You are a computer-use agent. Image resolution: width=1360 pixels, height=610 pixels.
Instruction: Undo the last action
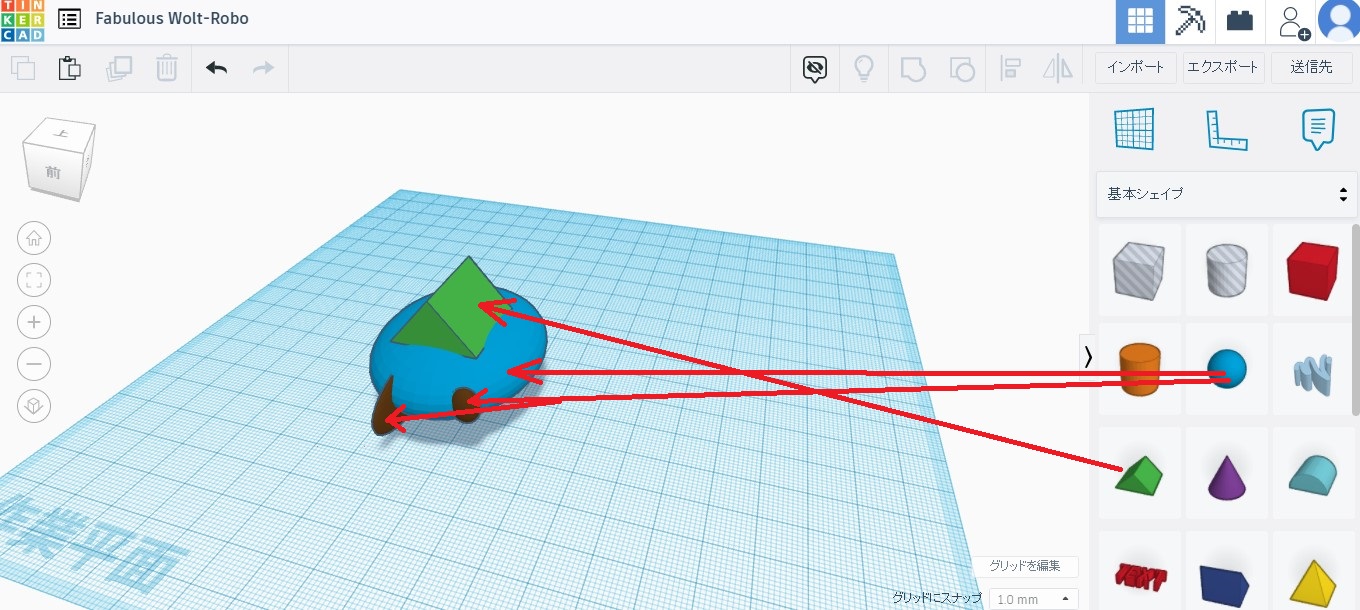point(217,68)
